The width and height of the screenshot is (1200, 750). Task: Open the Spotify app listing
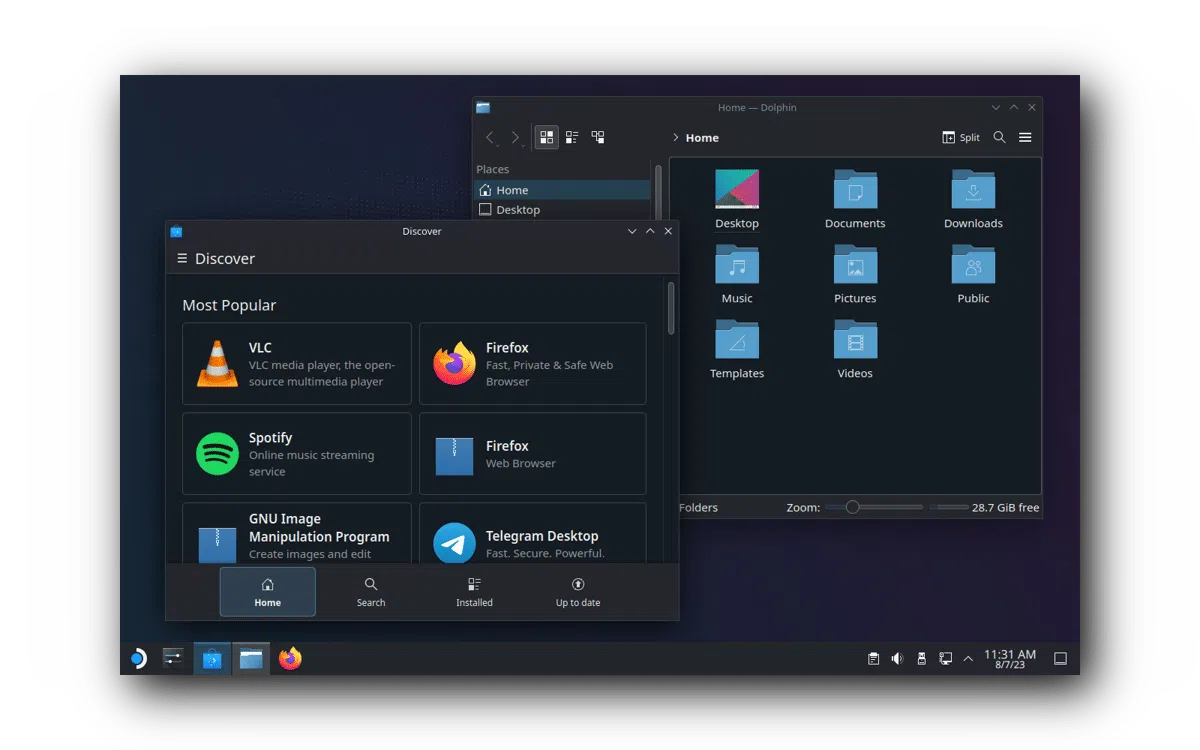point(297,453)
